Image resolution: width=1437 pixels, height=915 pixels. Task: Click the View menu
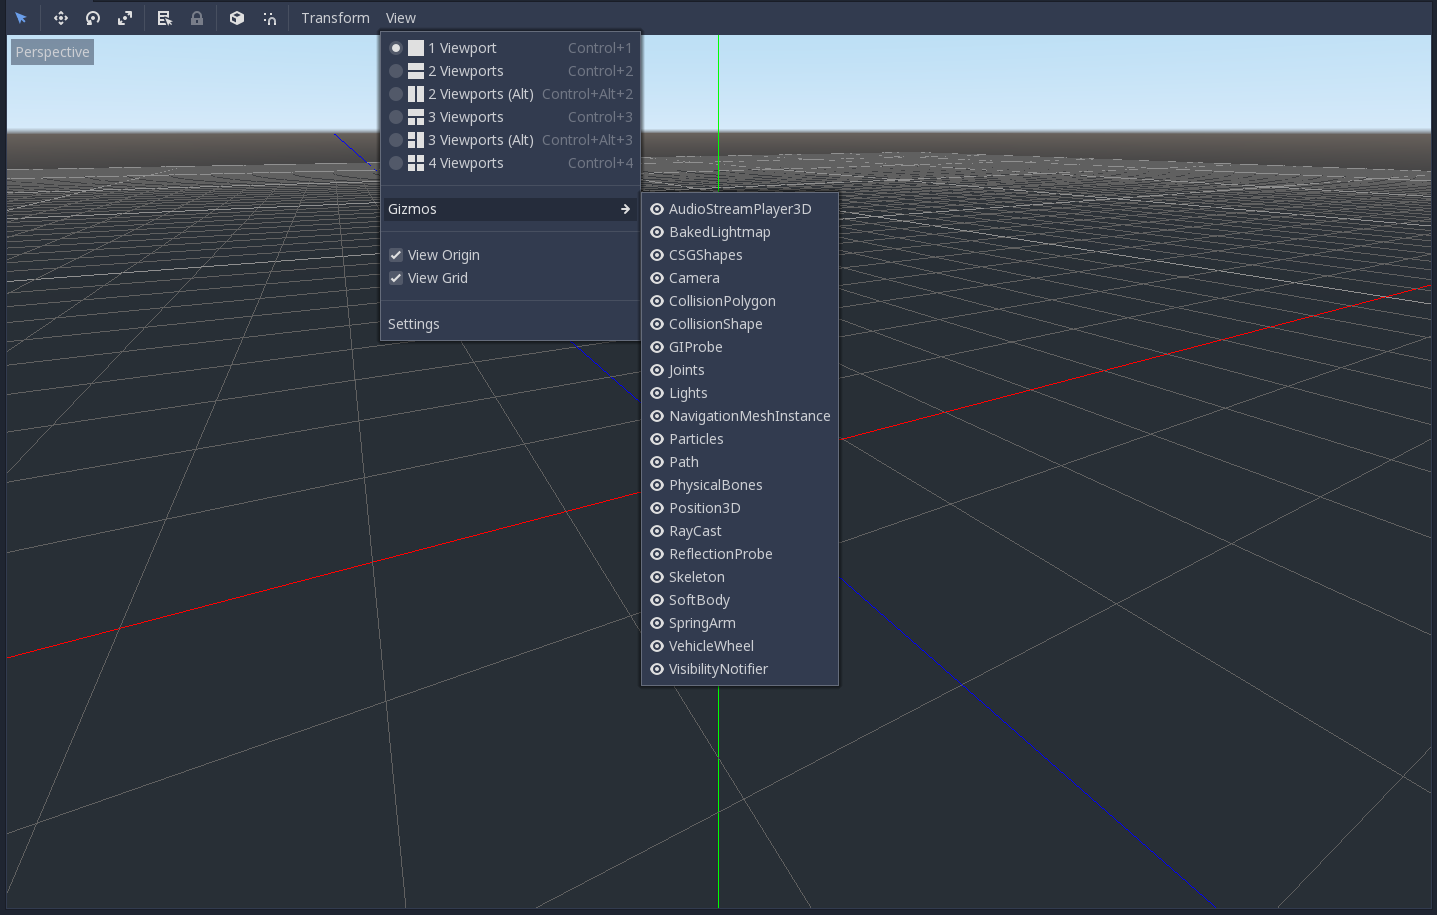[x=400, y=17]
